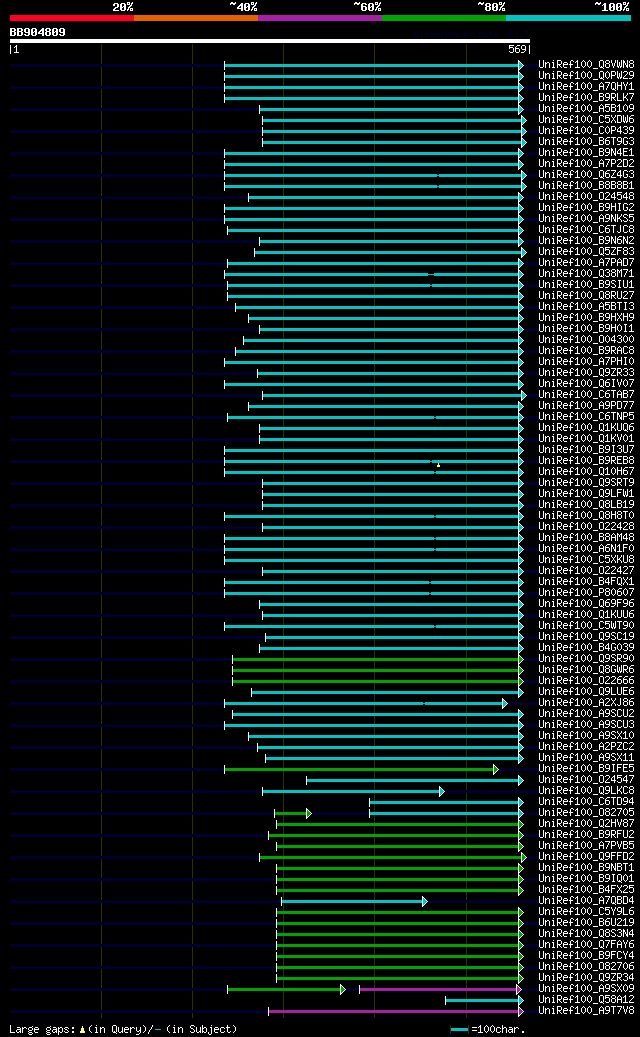Select hit label UniRef100_C5XDW6
The image size is (640, 1037).
(586, 120)
